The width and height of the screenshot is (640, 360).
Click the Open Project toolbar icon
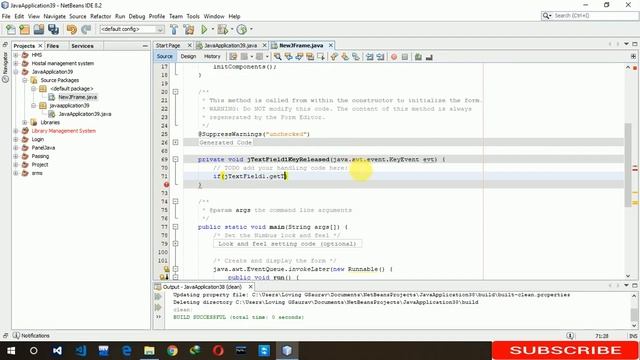coord(39,29)
